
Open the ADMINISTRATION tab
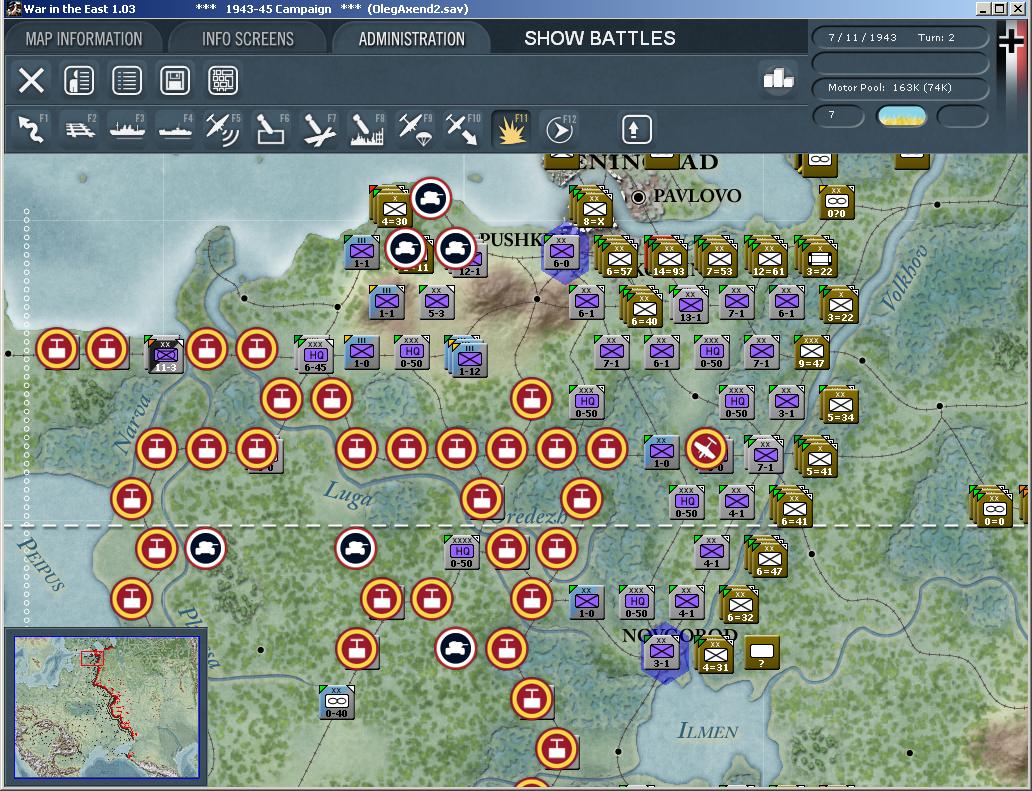pyautogui.click(x=411, y=39)
